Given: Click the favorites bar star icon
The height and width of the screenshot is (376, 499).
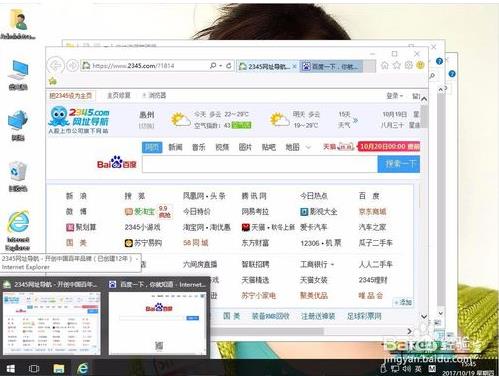Looking at the screenshot, I should coord(53,81).
